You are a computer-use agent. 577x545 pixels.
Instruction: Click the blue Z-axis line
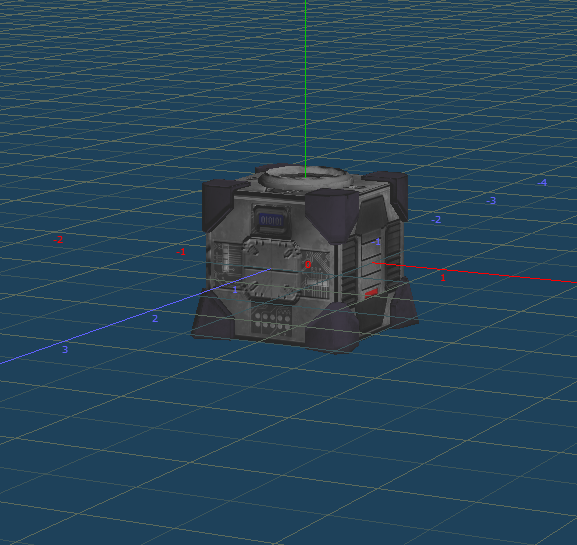136,316
